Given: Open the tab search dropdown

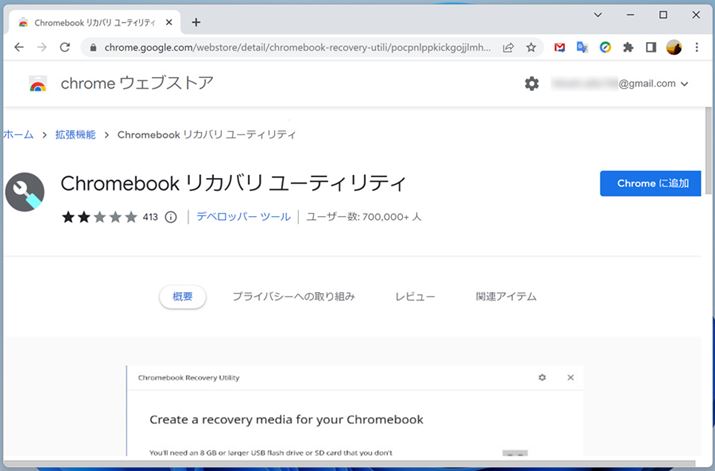Looking at the screenshot, I should (598, 15).
